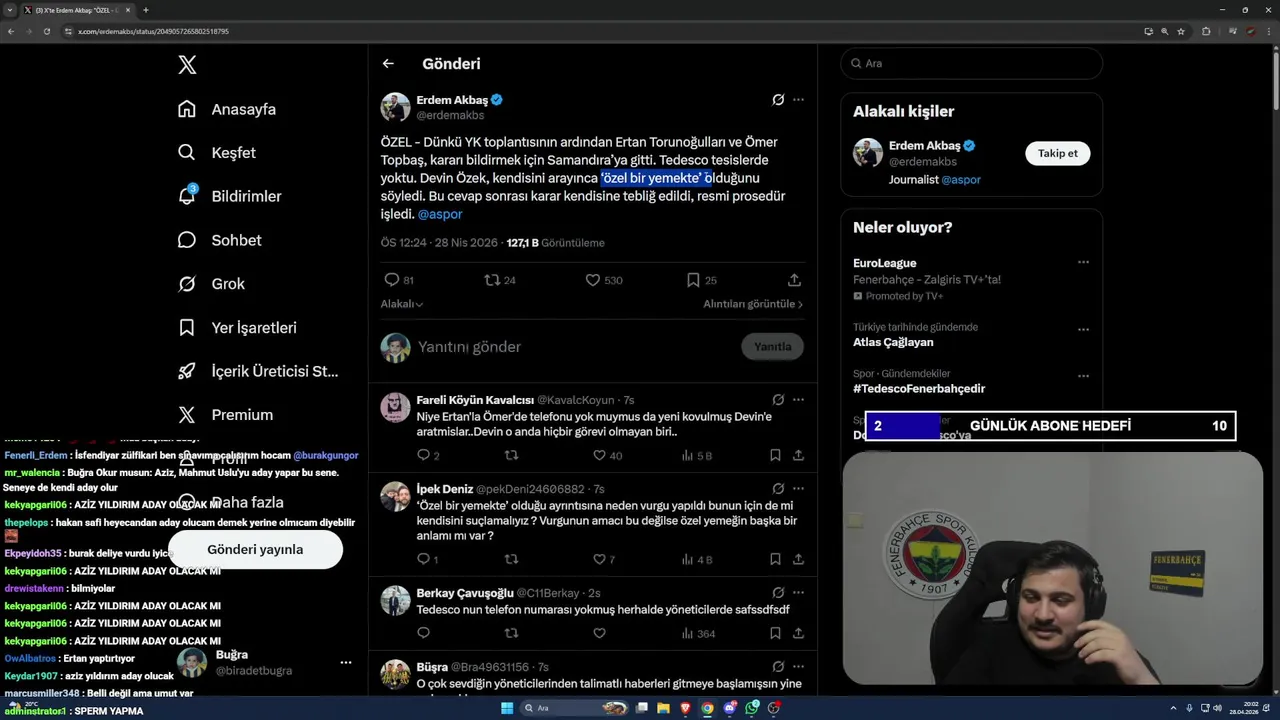Open more options for Atlas Çağlayan trend
Viewport: 1280px width, 720px height.
coord(1083,329)
